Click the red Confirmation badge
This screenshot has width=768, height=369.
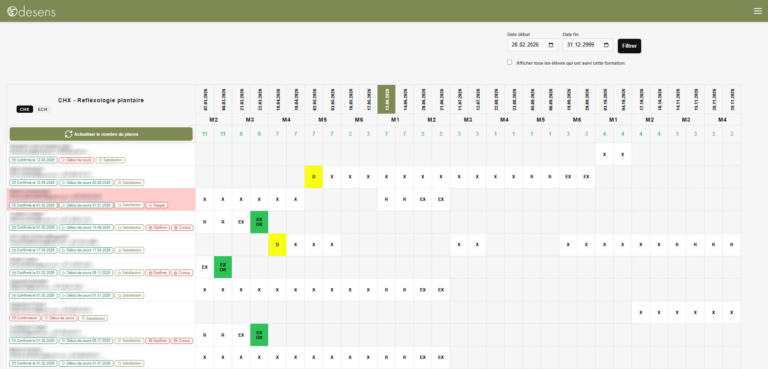(24, 318)
